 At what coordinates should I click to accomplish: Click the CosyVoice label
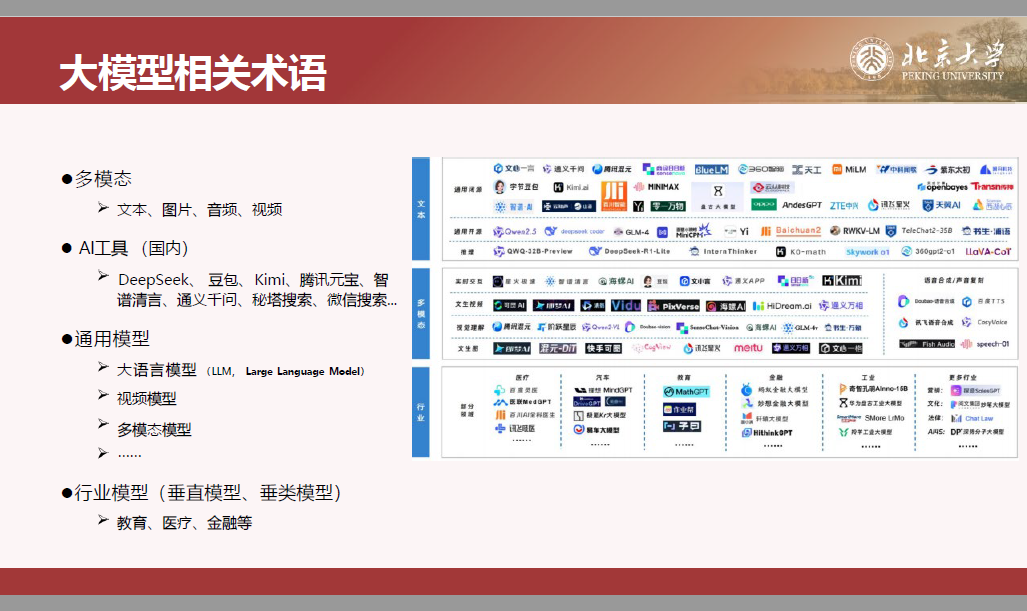tap(992, 322)
